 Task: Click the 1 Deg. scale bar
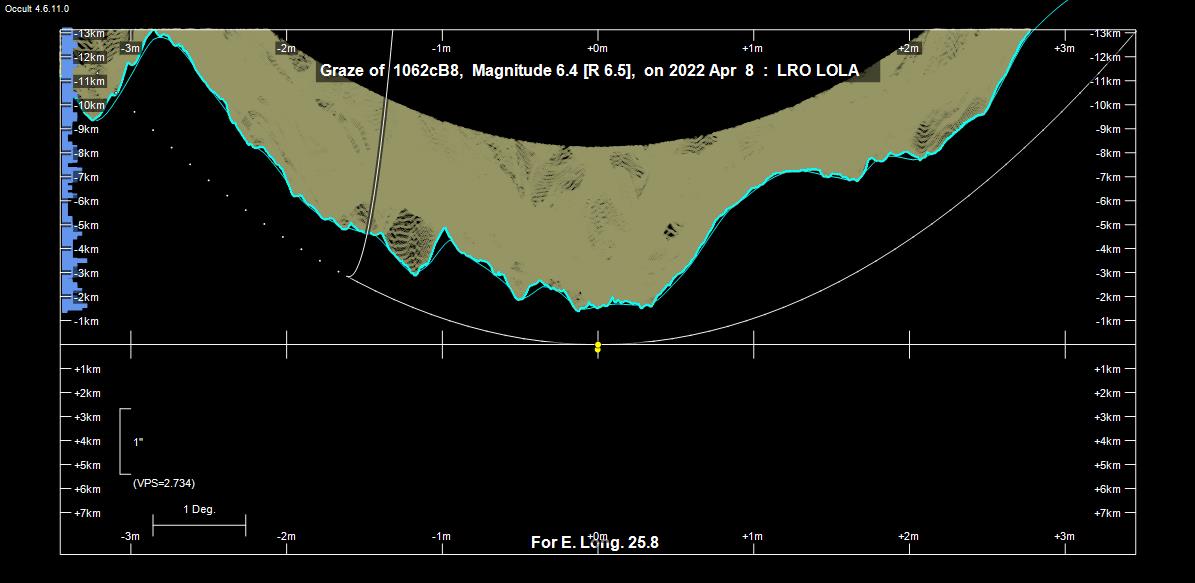[x=199, y=523]
